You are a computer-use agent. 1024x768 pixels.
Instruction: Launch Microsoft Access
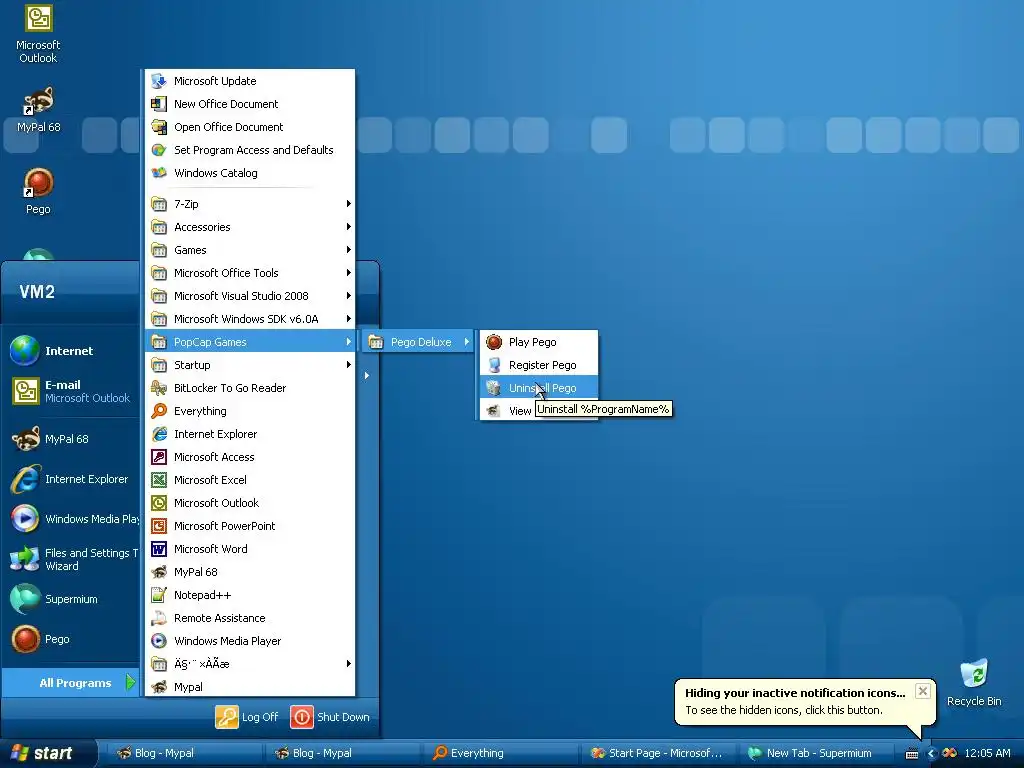250,456
